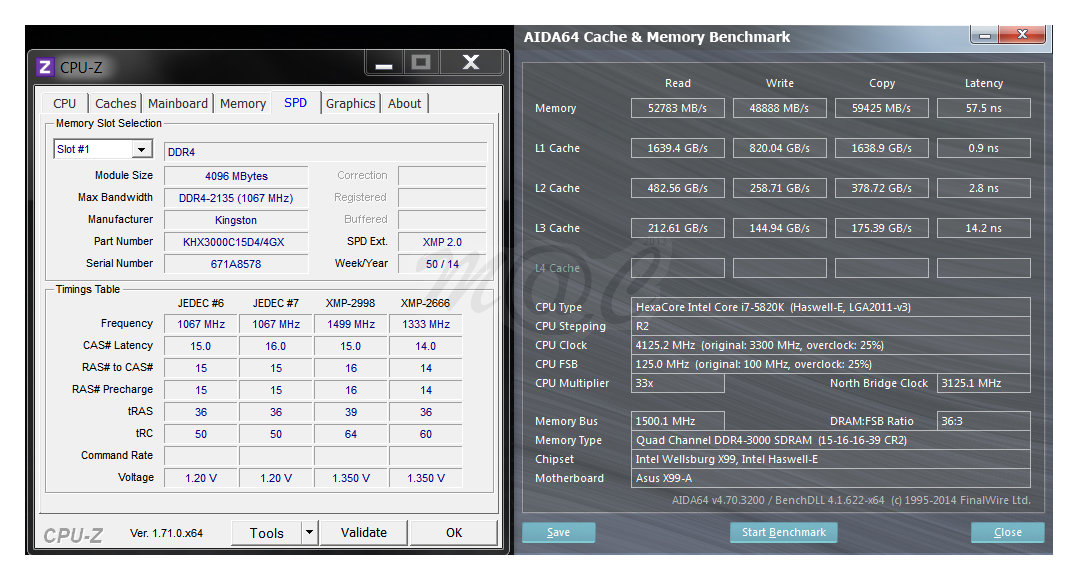
Task: Click the XMP-2666 frequency 1333 MHz cell
Action: tap(426, 324)
